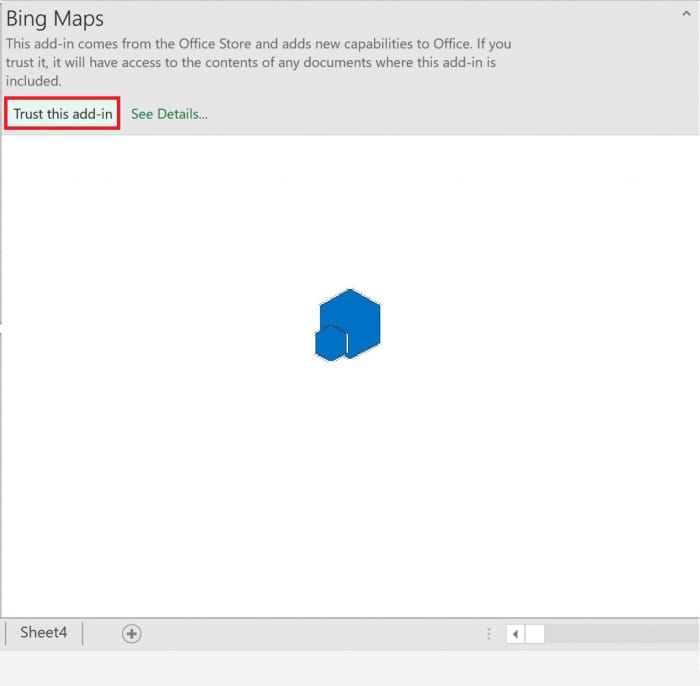Viewport: 700px width, 686px height.
Task: Click the Bing Maps add-in logo icon
Action: coord(348,324)
